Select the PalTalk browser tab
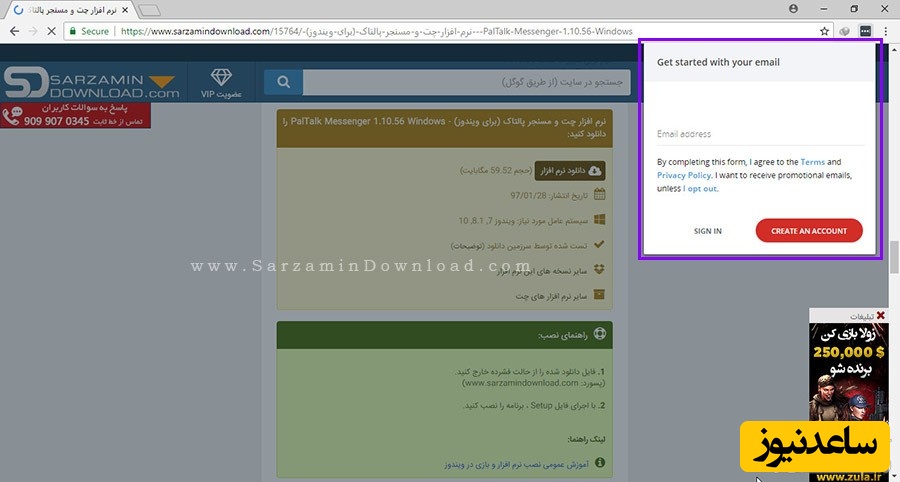Image resolution: width=900 pixels, height=482 pixels. tap(68, 9)
